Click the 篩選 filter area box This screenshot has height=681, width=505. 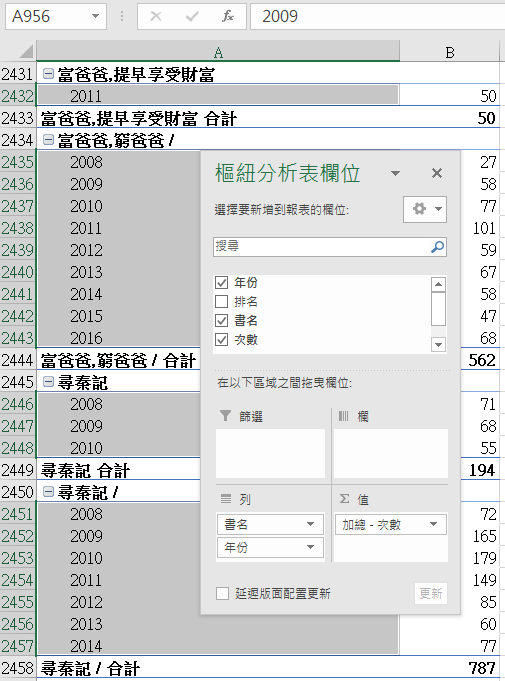pyautogui.click(x=271, y=453)
